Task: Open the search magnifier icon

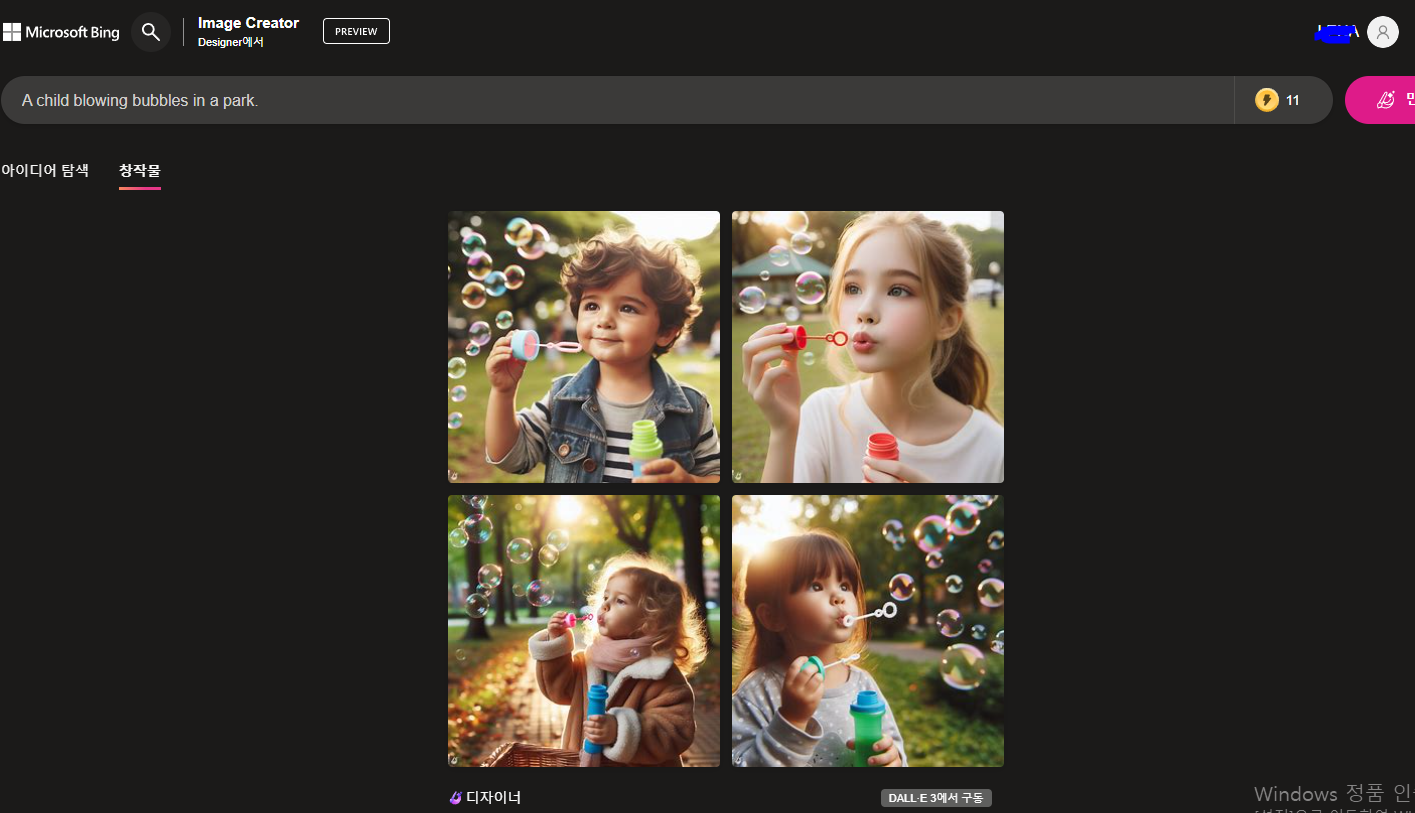Action: pyautogui.click(x=151, y=32)
